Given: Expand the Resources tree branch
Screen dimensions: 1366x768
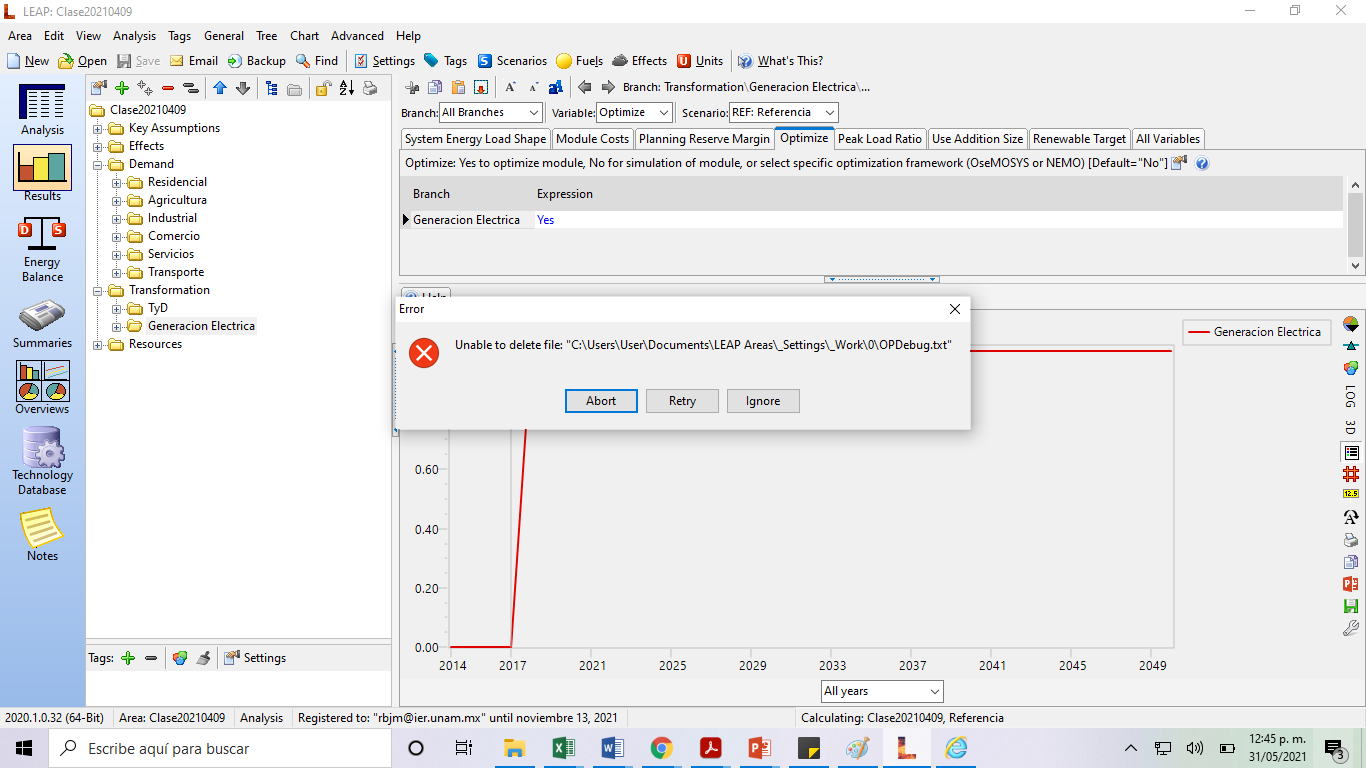Looking at the screenshot, I should click(x=98, y=344).
